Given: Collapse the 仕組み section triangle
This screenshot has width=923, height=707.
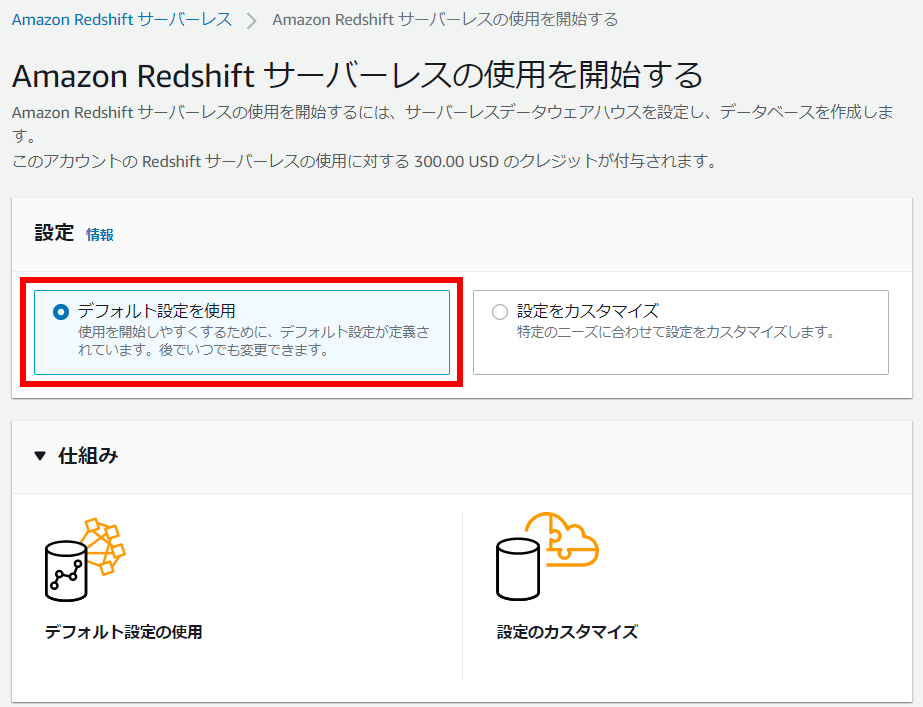Looking at the screenshot, I should 40,455.
